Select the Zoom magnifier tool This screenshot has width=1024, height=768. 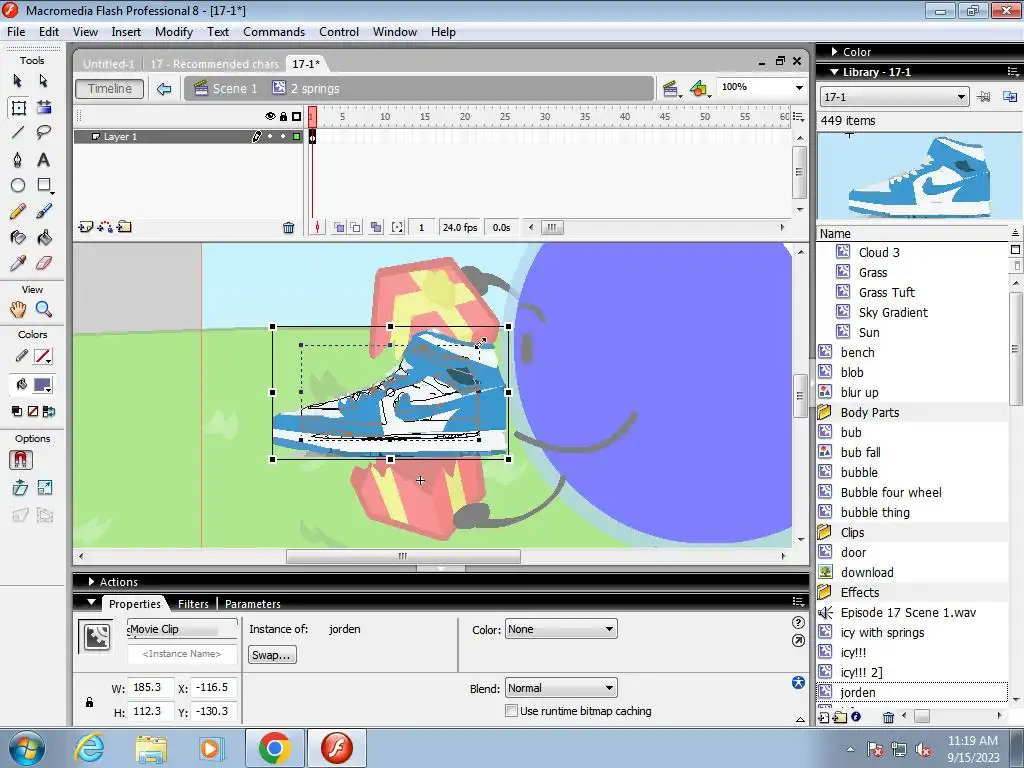tap(44, 309)
